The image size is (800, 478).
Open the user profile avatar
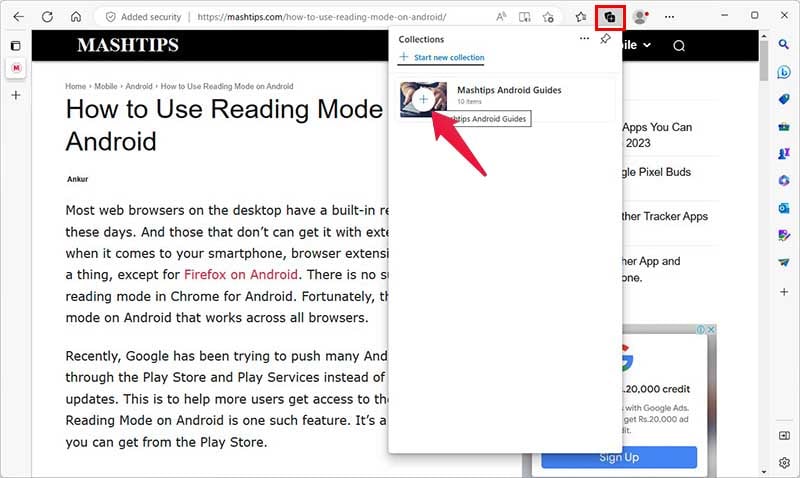point(640,17)
